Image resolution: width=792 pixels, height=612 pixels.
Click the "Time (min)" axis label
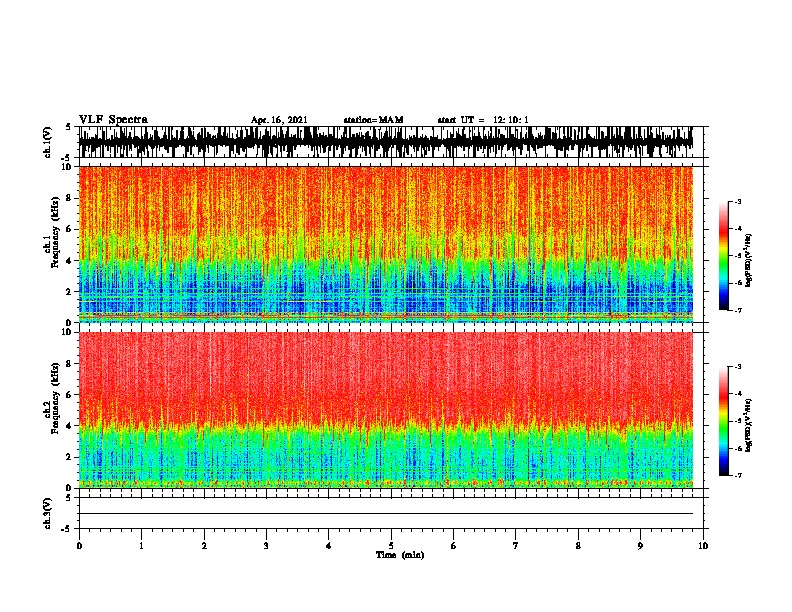(x=400, y=555)
